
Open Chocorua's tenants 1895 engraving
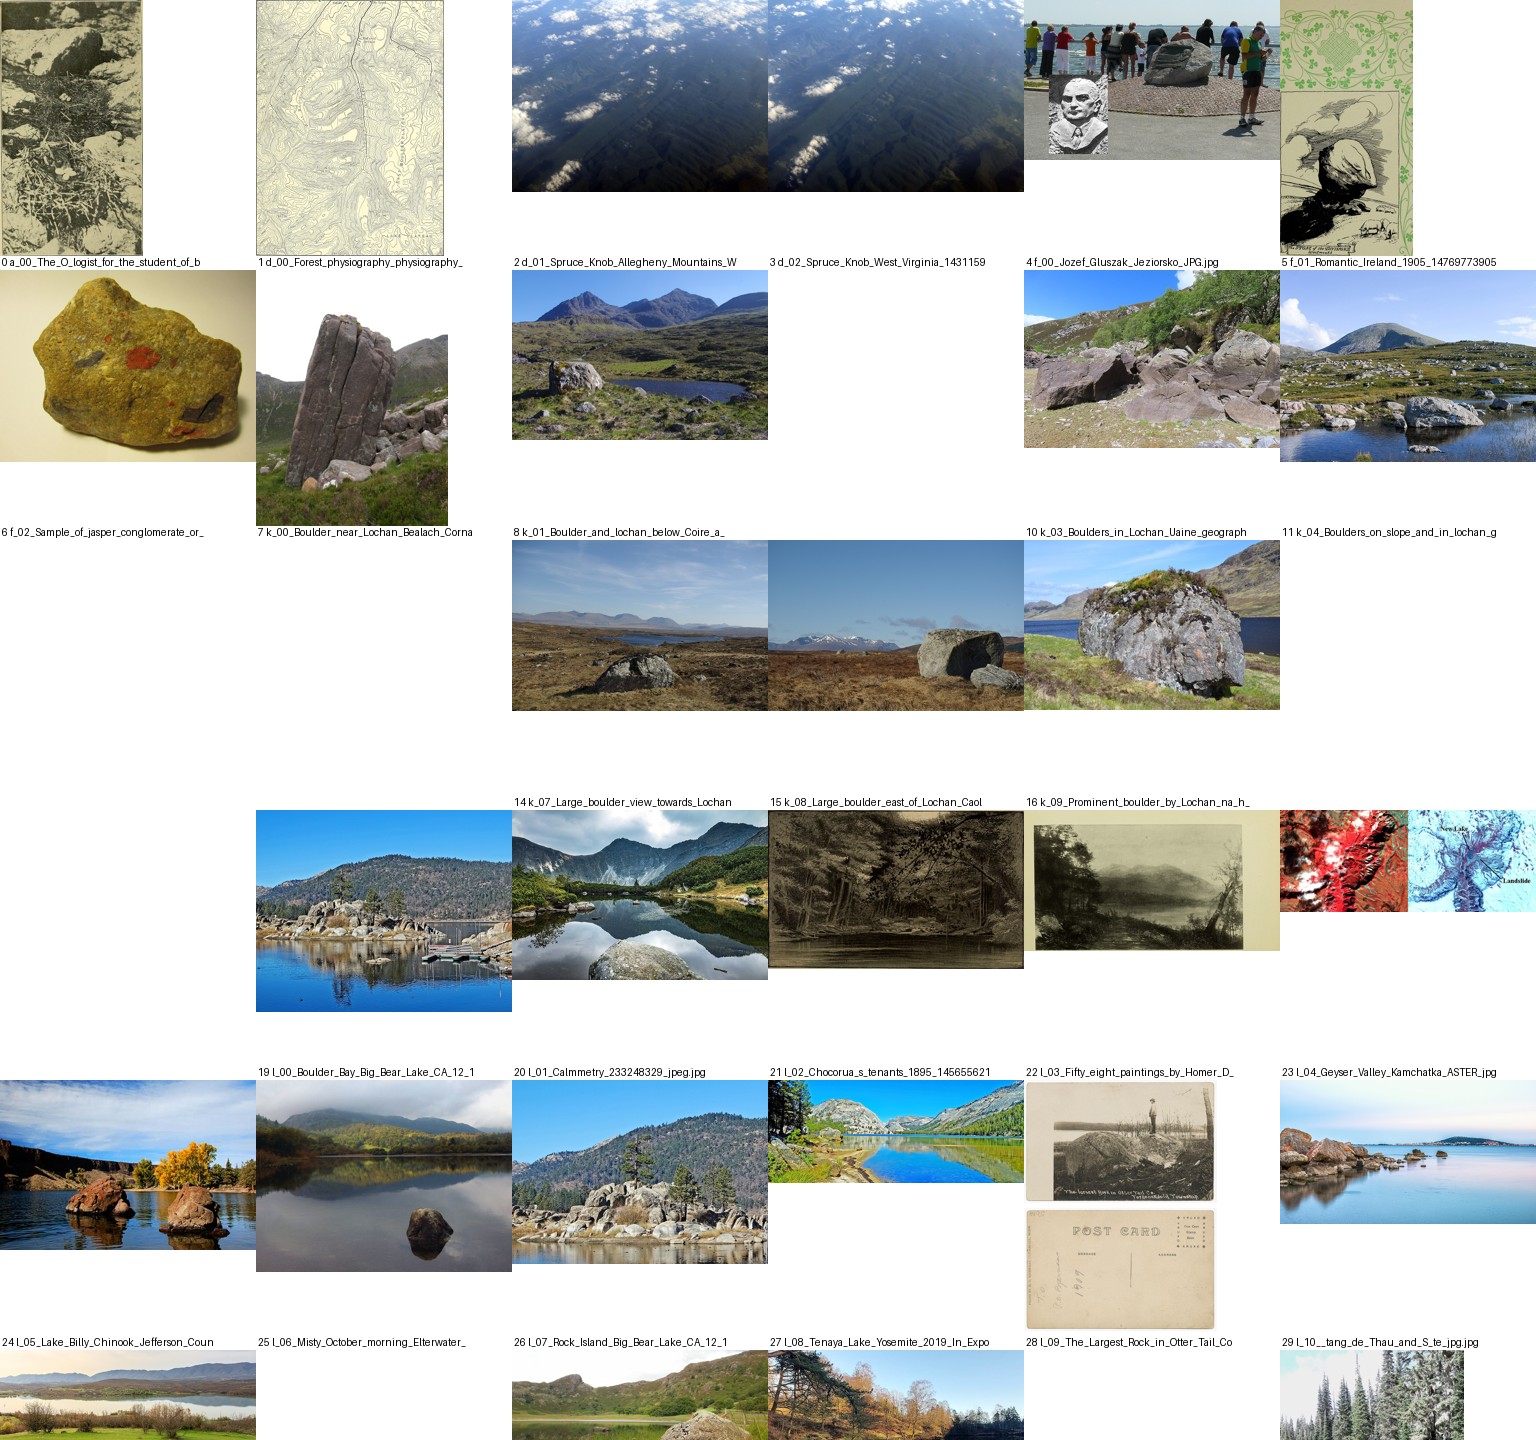[x=896, y=889]
